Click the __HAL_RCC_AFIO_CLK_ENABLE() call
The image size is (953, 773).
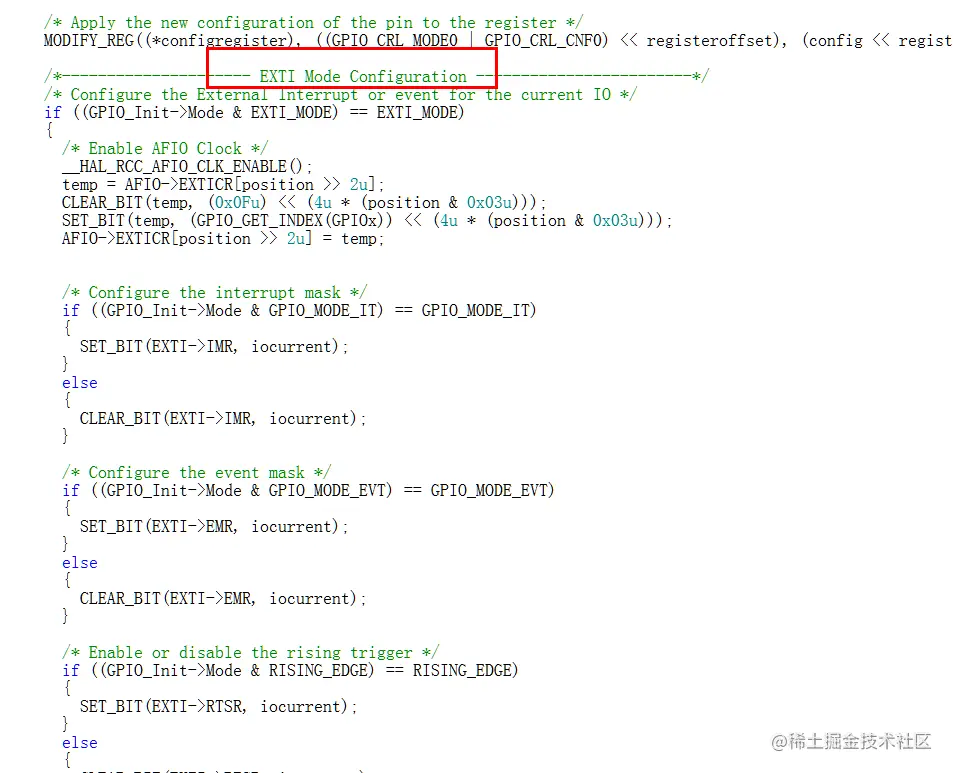pyautogui.click(x=187, y=167)
